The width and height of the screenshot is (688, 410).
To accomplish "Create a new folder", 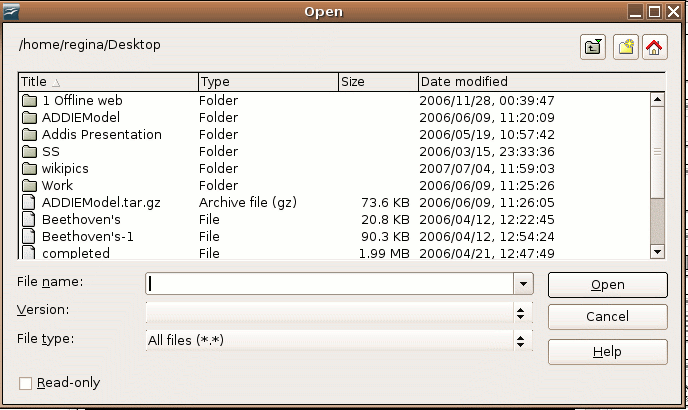I will (626, 47).
